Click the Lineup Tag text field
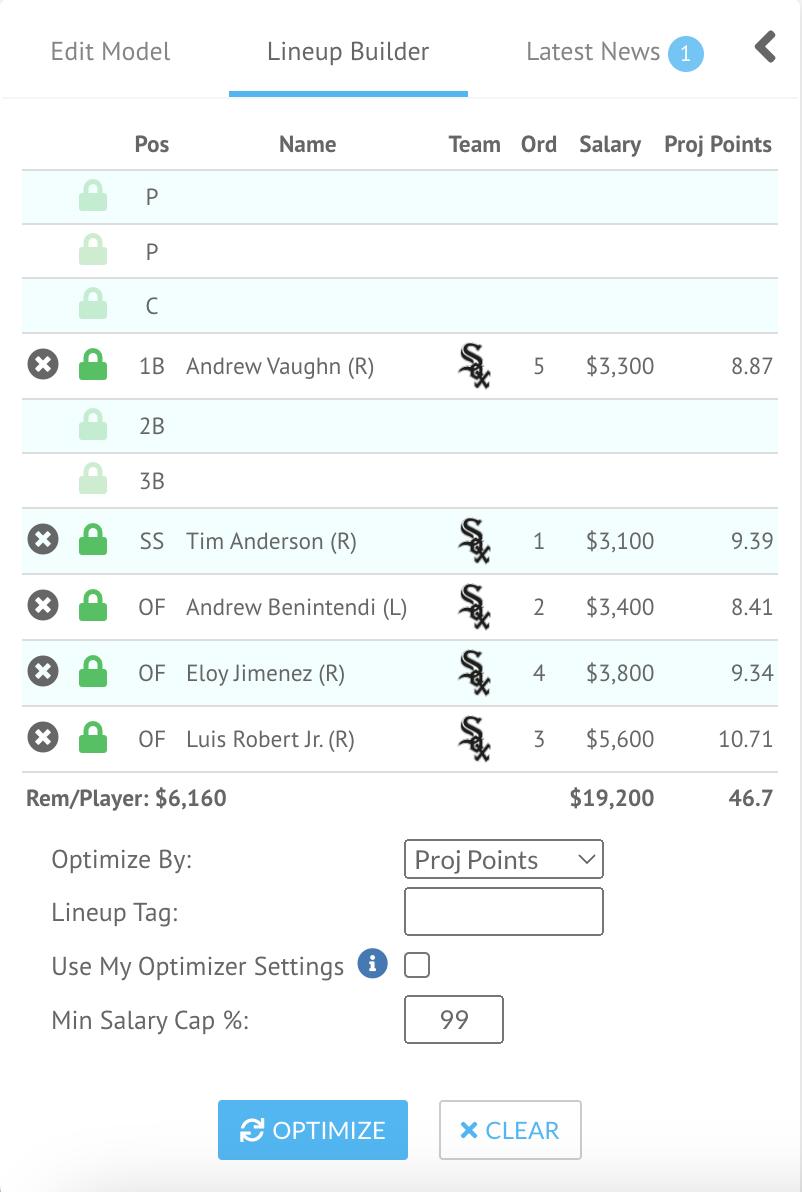This screenshot has height=1192, width=802. coord(503,912)
